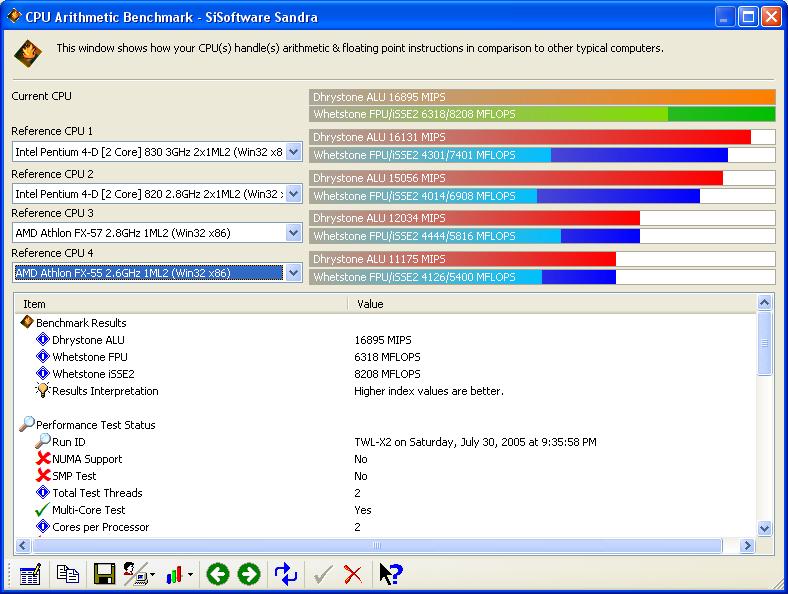This screenshot has height=594, width=788.
Task: Open the Reference CPU 1 dropdown arrow
Action: 293,151
